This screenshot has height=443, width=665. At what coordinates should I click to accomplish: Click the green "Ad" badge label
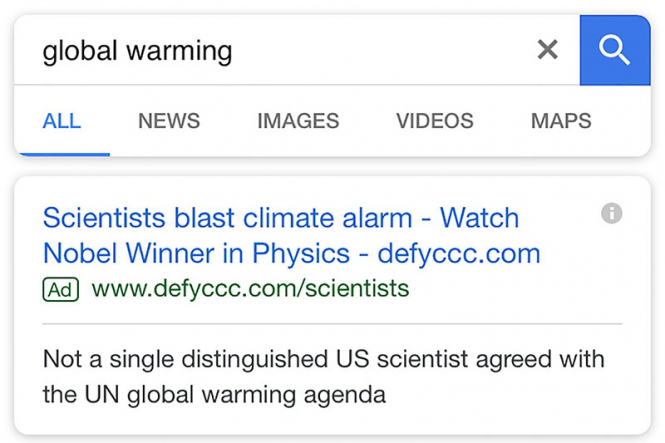pos(60,290)
